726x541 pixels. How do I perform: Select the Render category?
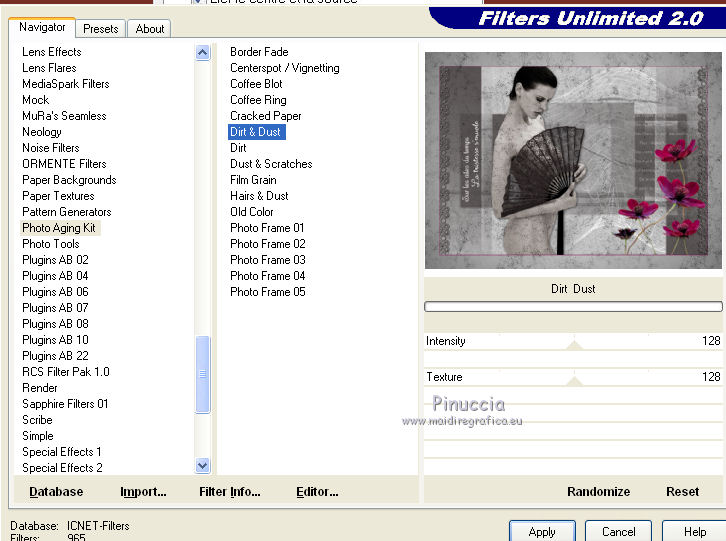click(40, 388)
